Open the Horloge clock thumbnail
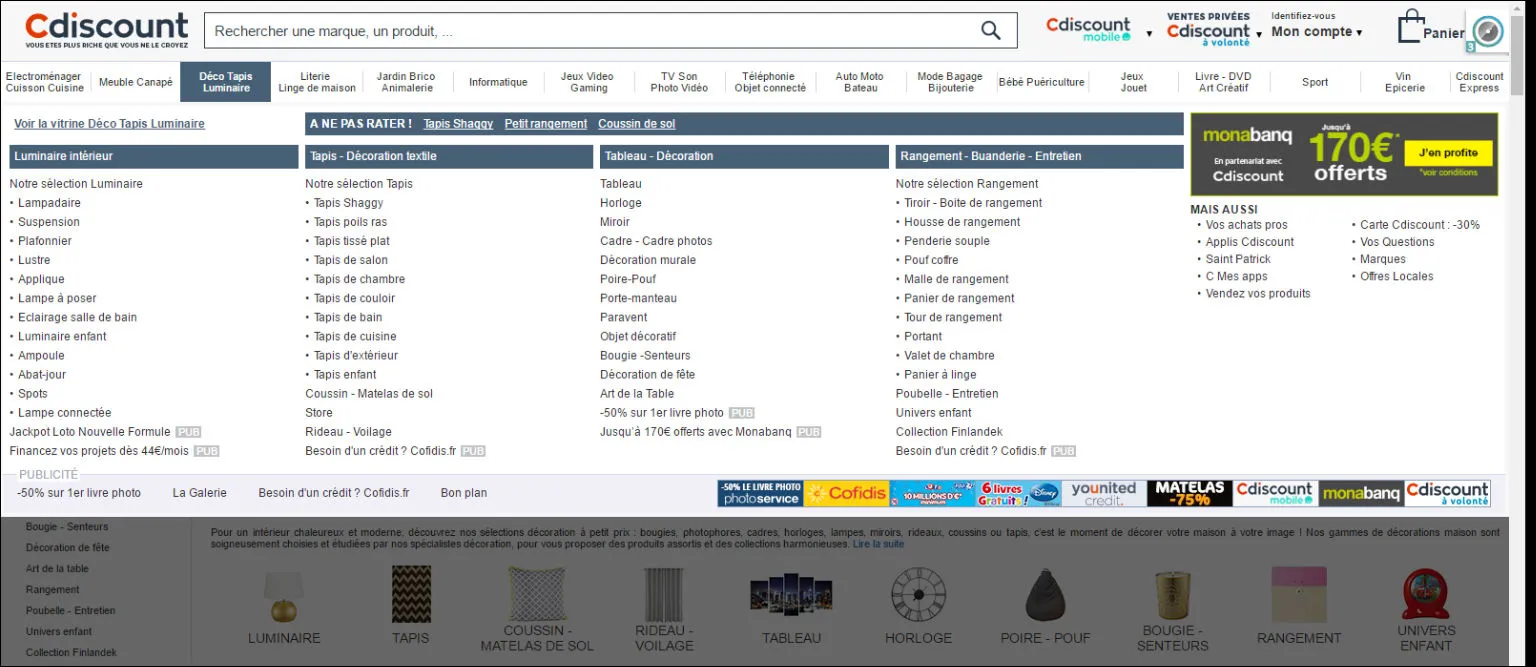Screen dimensions: 1536x667 point(918,595)
